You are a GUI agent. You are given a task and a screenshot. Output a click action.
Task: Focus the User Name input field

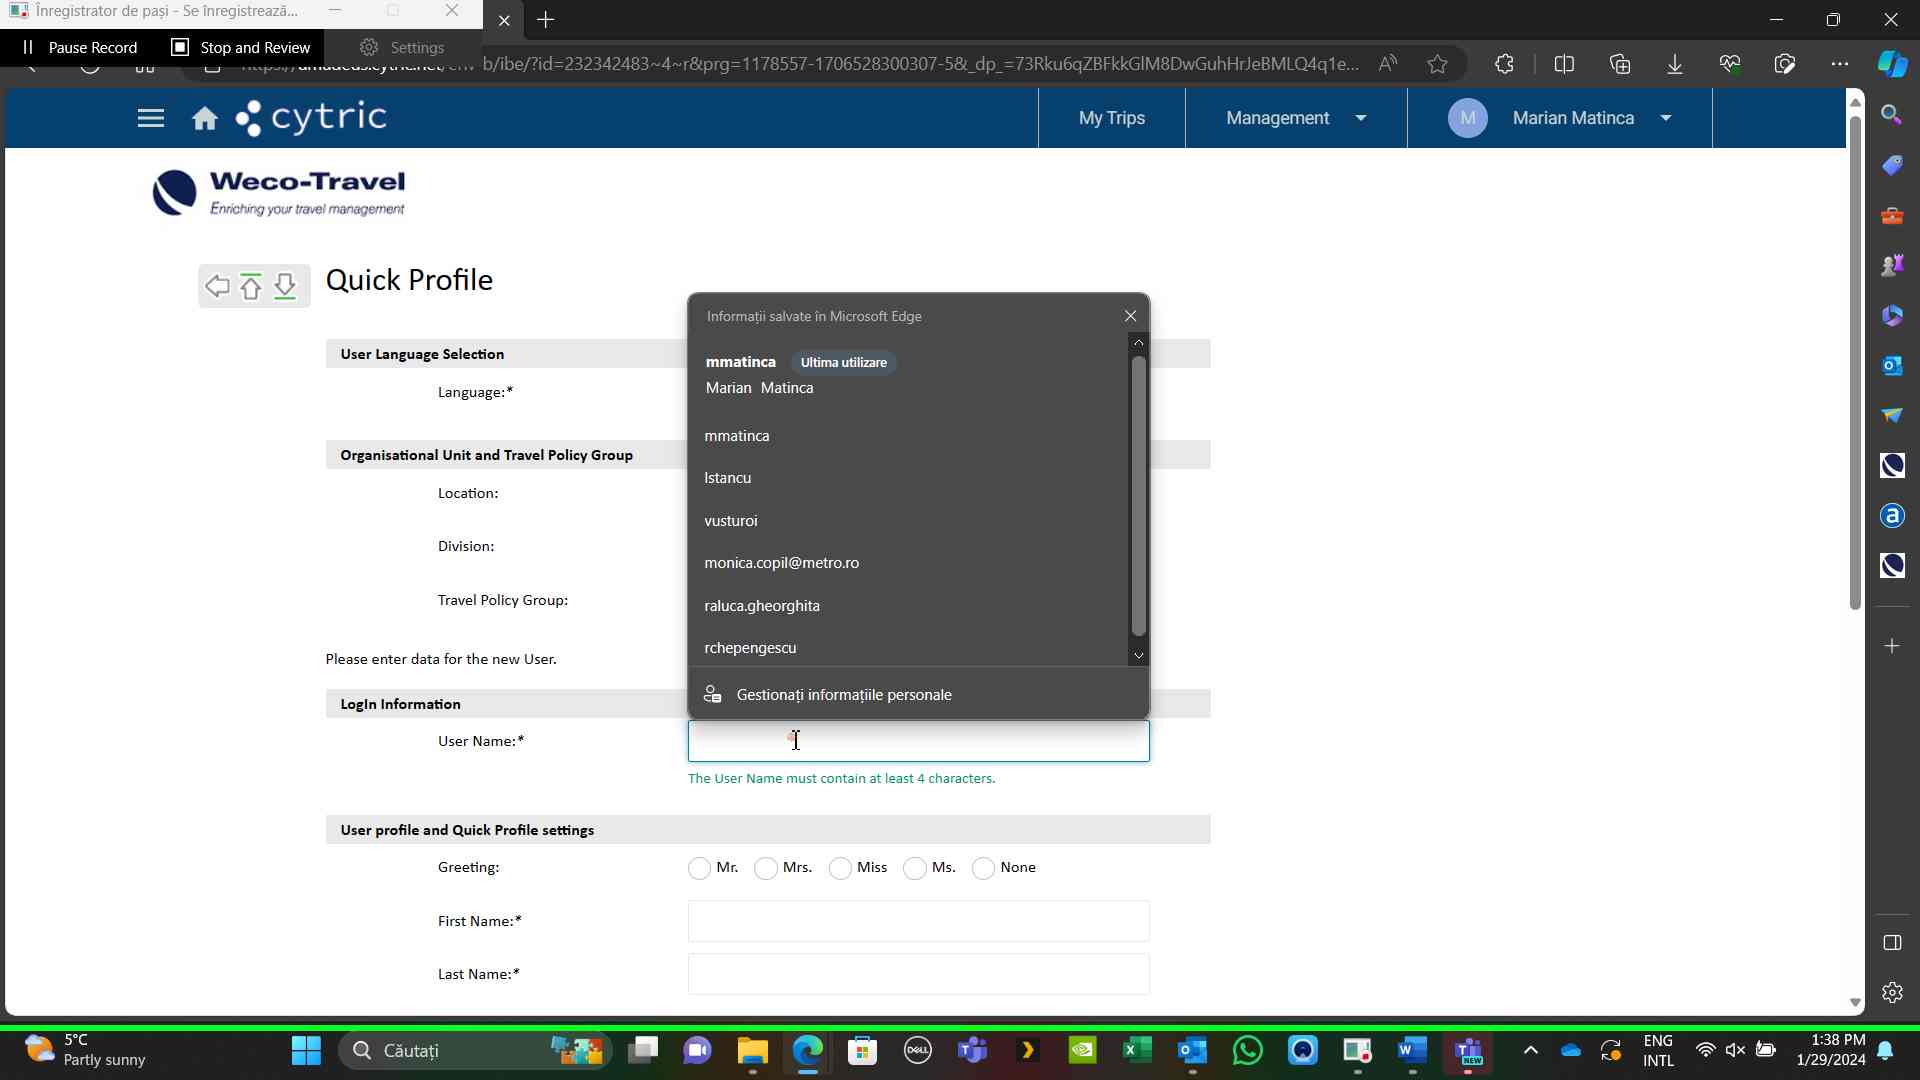point(918,741)
